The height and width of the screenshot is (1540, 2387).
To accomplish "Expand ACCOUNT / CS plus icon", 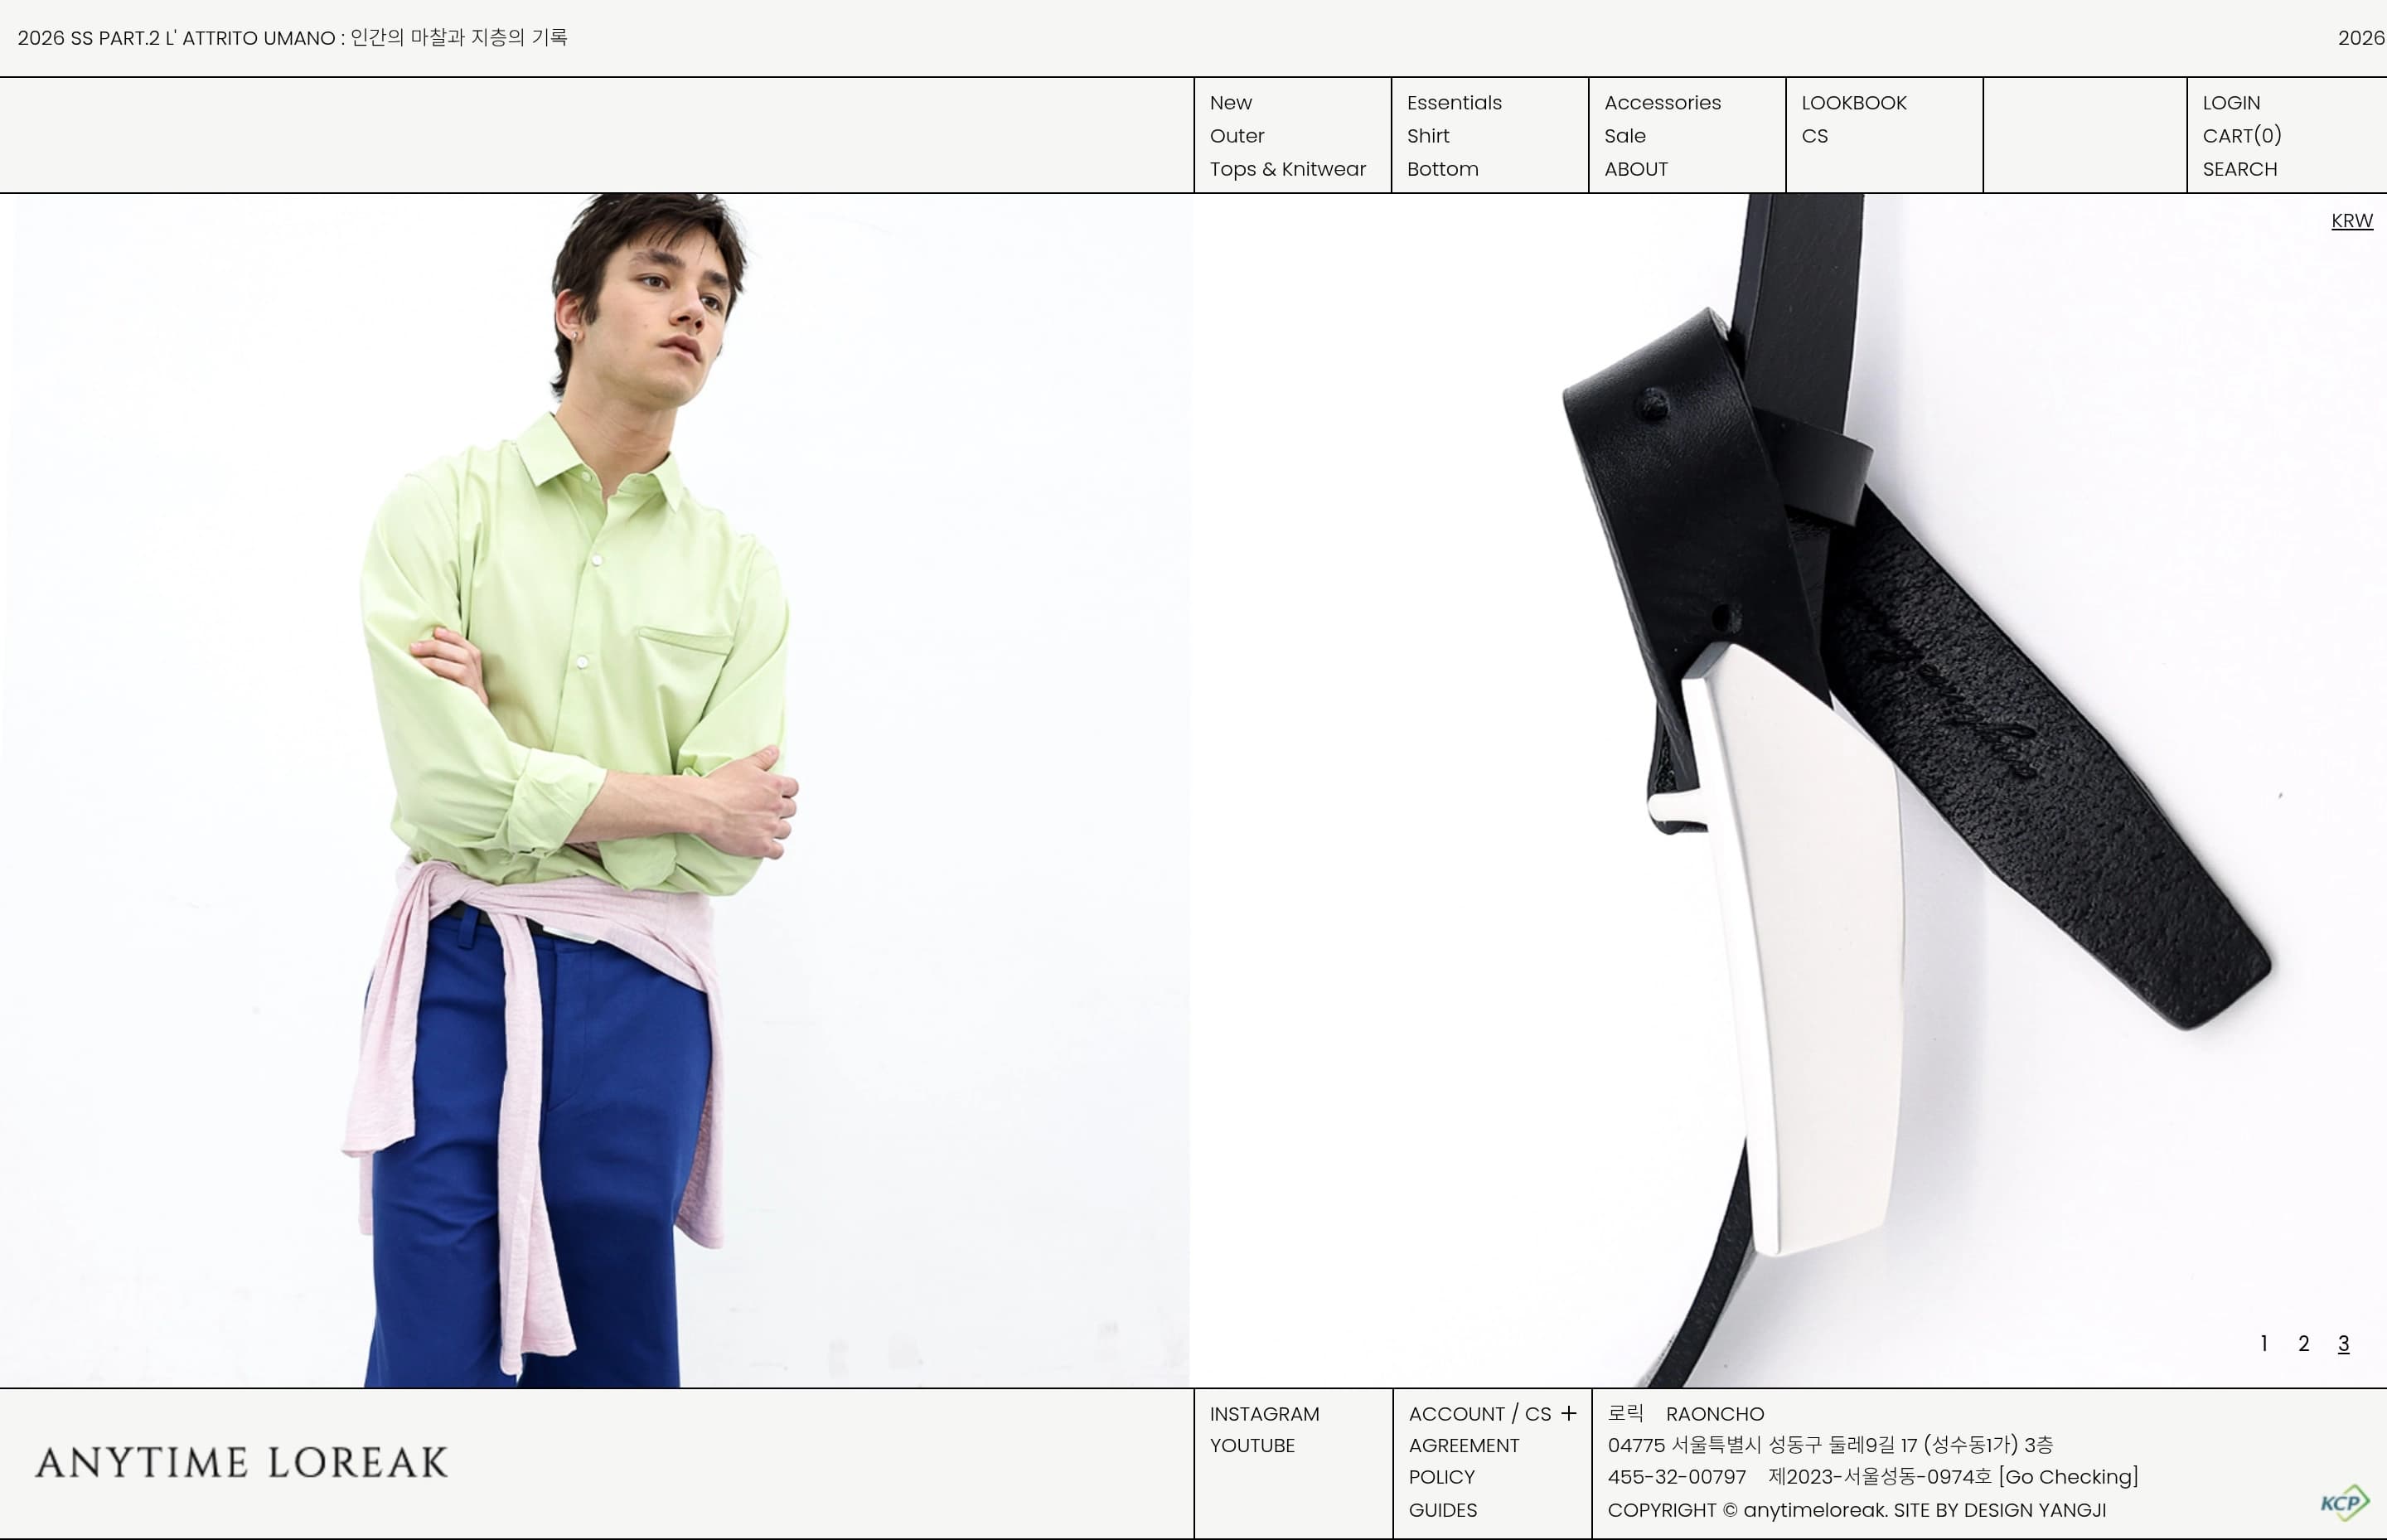I will (1568, 1413).
